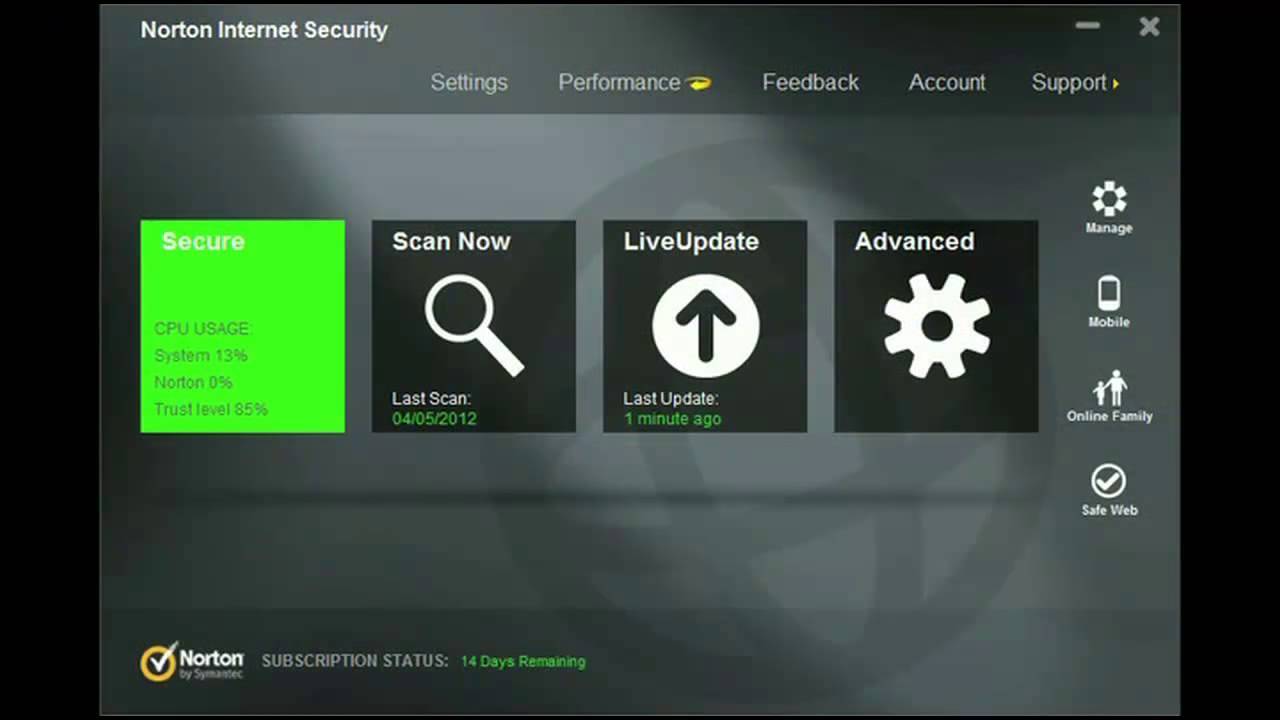Viewport: 1280px width, 720px height.
Task: Open the Advanced gear icon
Action: coord(937,326)
